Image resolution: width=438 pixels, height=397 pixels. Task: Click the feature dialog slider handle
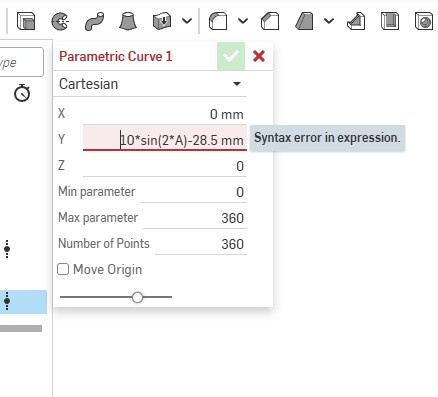coord(137,297)
